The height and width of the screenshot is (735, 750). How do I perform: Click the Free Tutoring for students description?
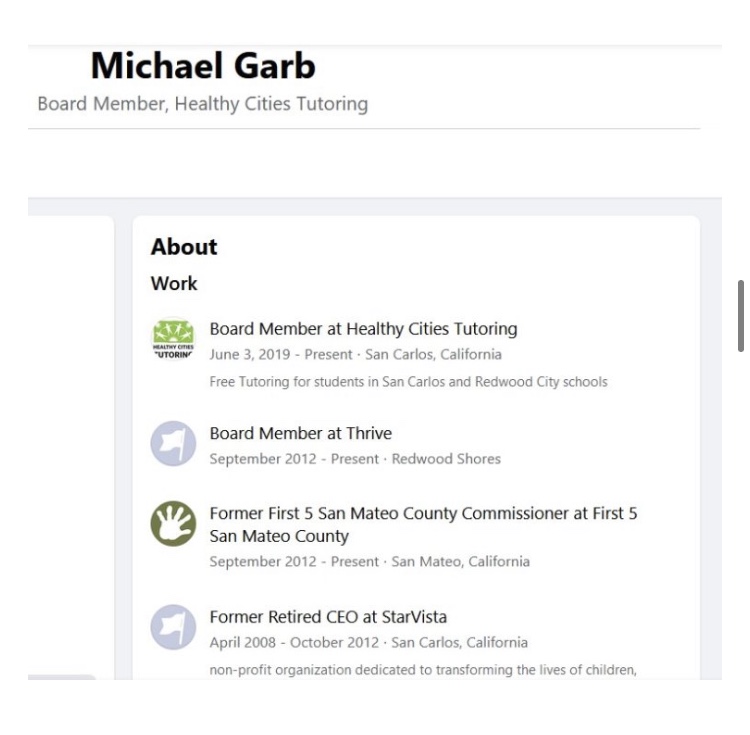pyautogui.click(x=408, y=381)
